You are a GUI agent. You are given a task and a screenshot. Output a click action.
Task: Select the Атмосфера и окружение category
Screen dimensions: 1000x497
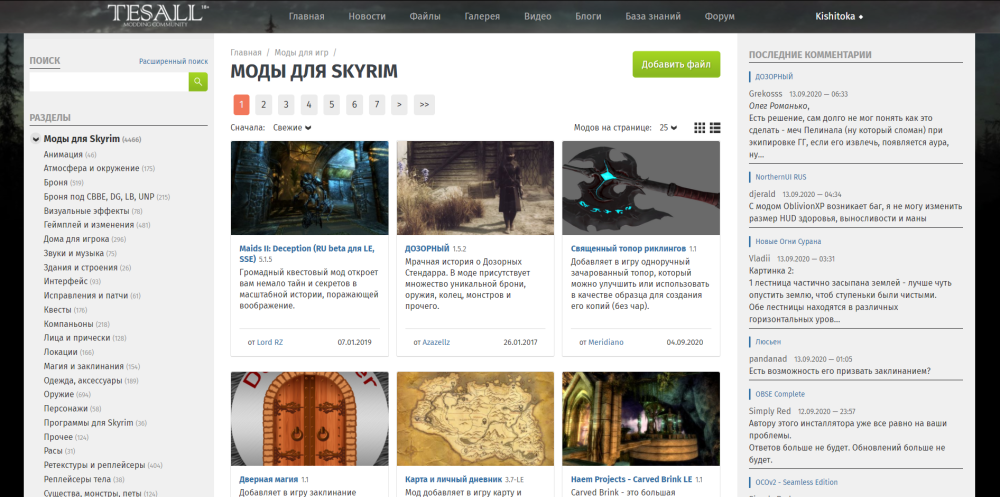pyautogui.click(x=91, y=168)
